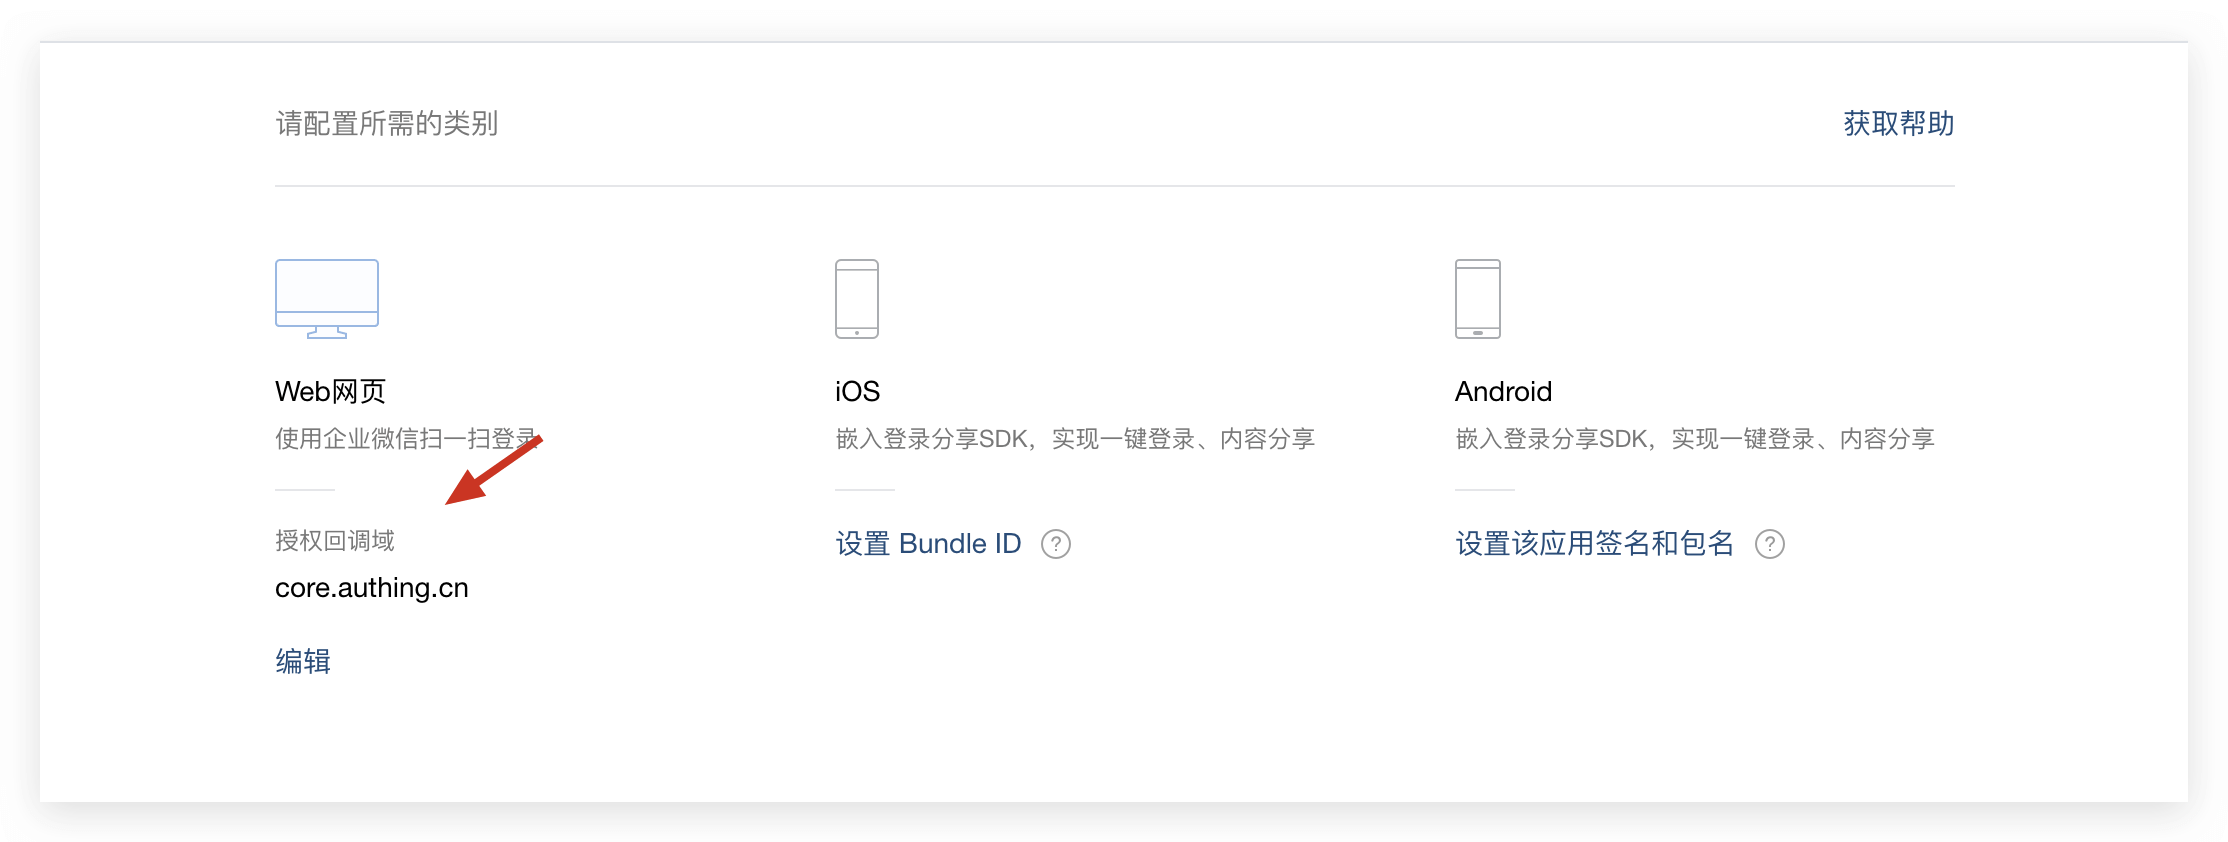Click 编辑 to edit the callback domain
The height and width of the screenshot is (842, 2228).
(303, 661)
